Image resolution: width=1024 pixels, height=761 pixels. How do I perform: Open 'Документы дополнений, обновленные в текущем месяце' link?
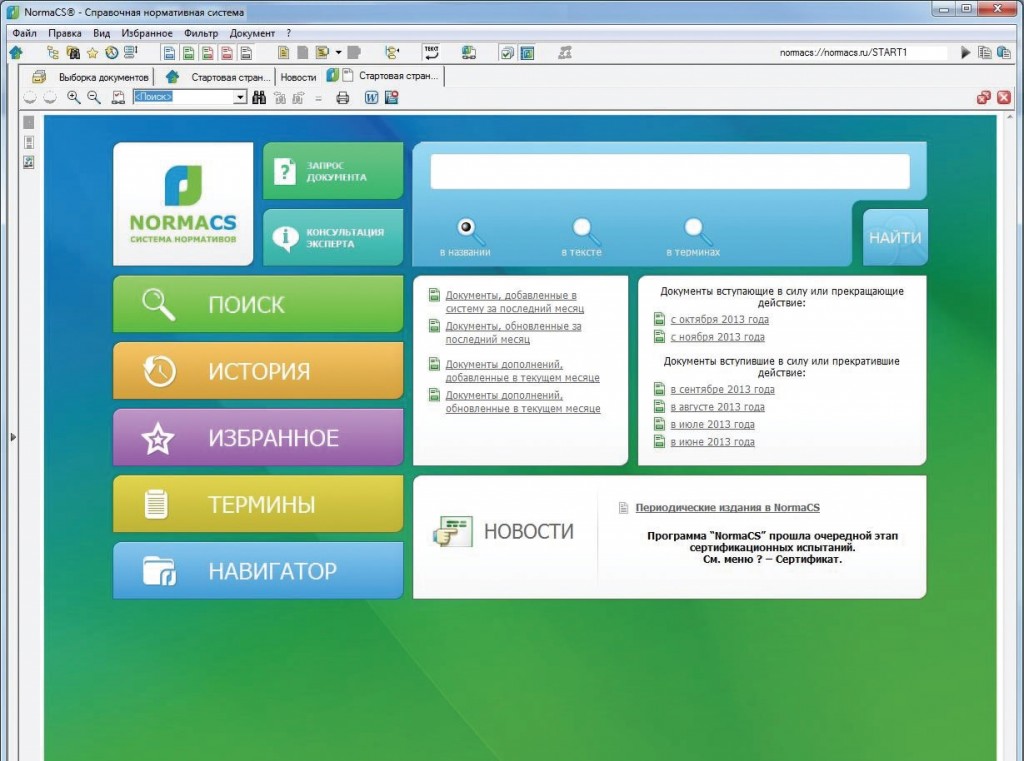click(x=523, y=402)
